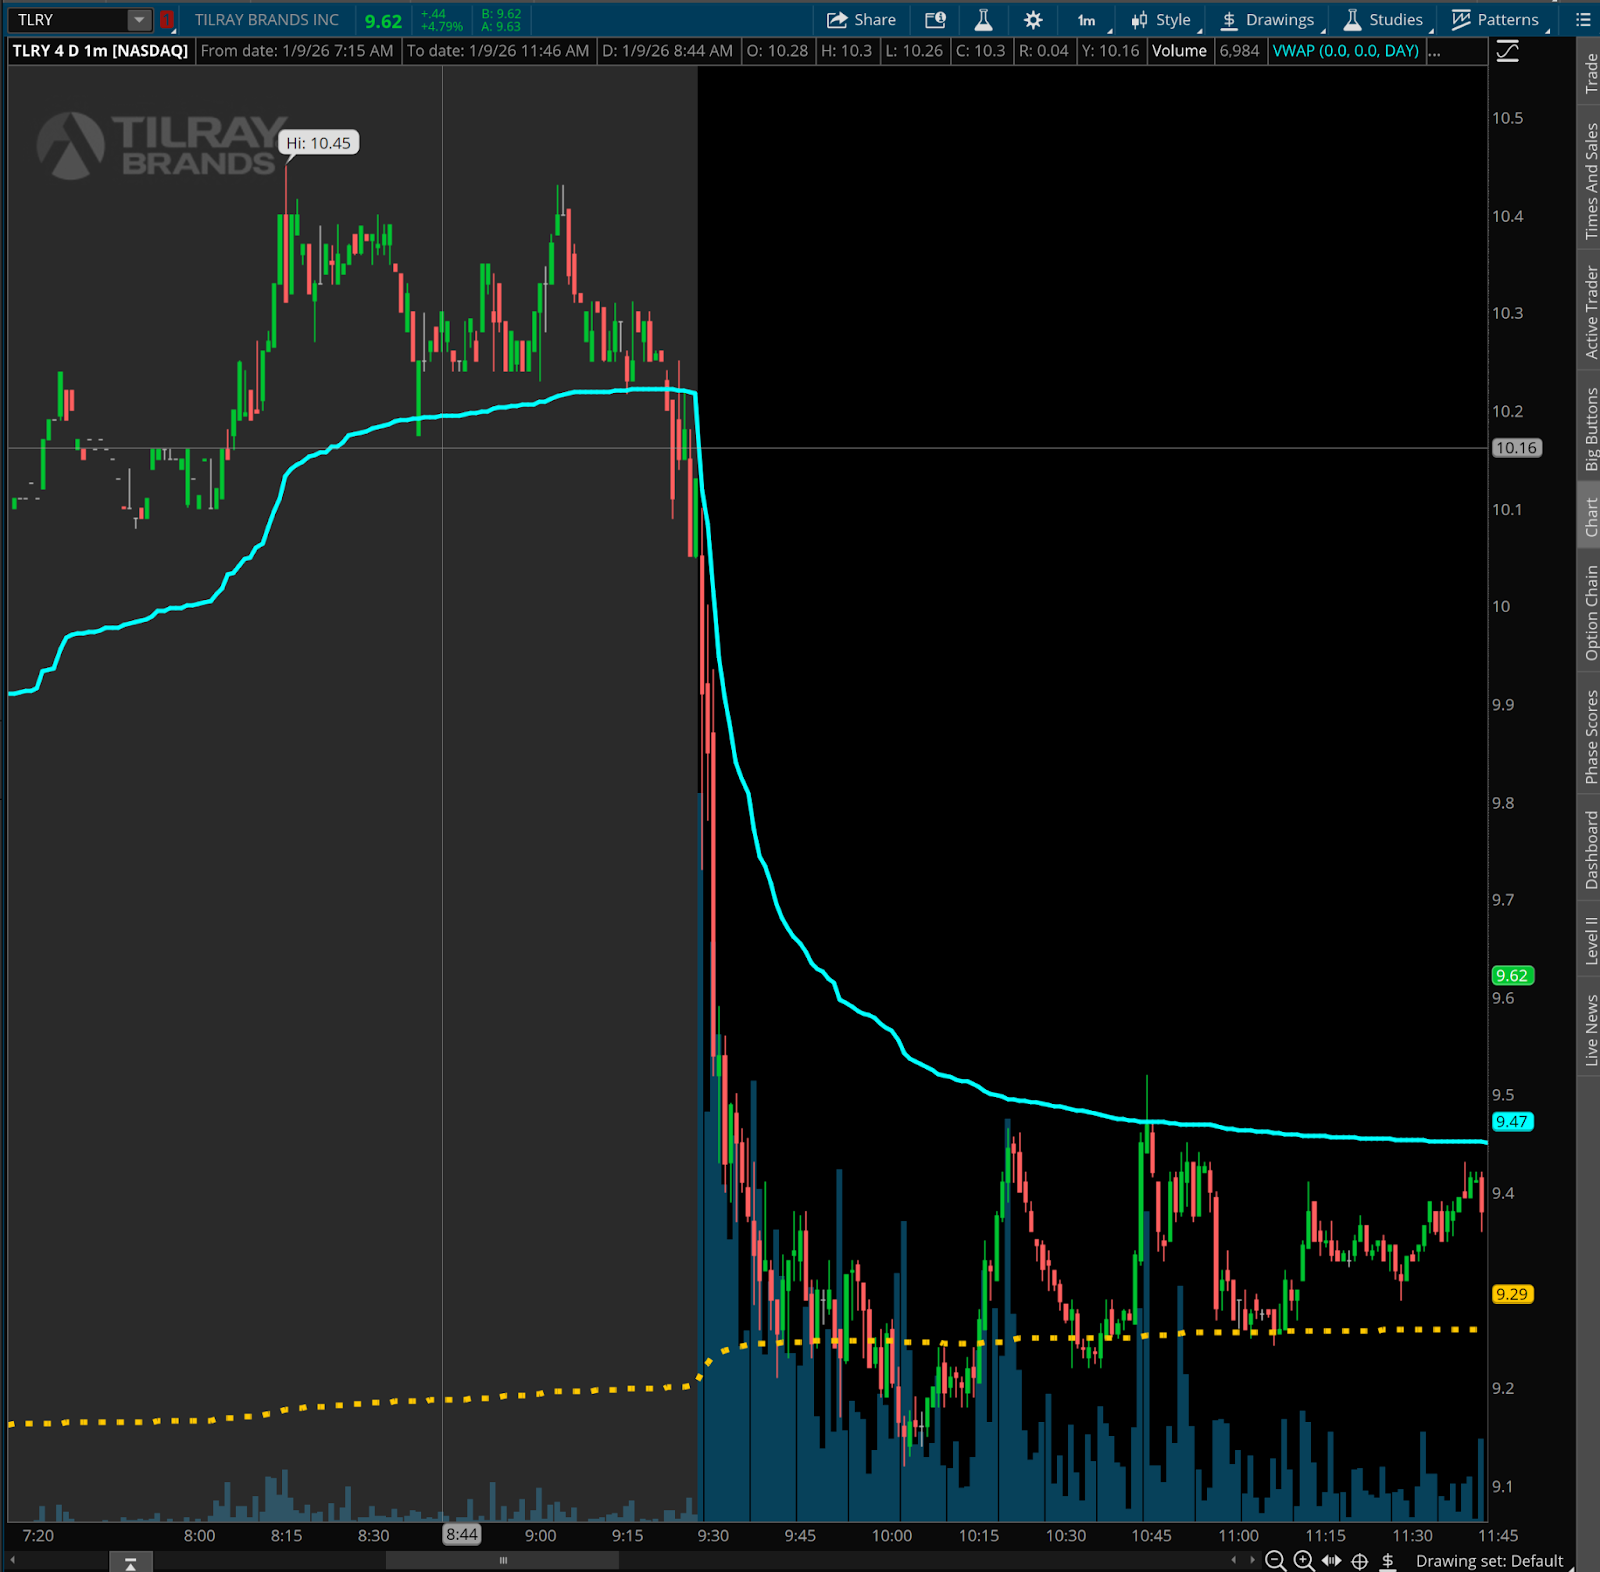Zoom out using the magnifier minus icon

point(1275,1561)
